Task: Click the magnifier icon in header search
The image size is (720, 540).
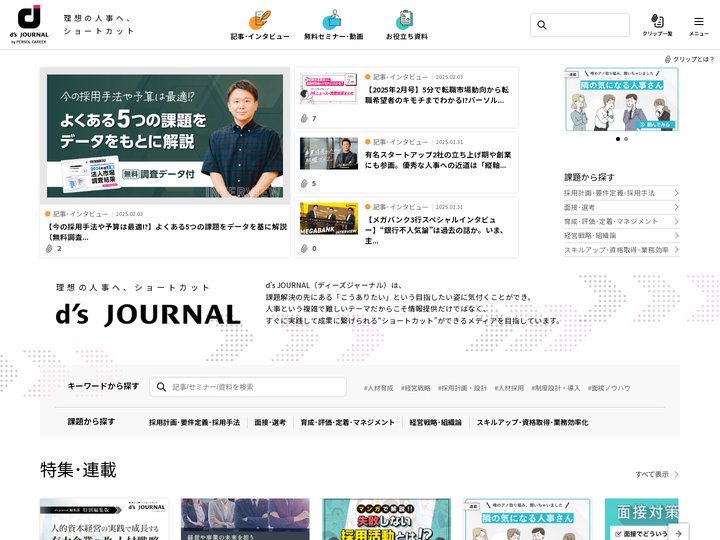Action: click(542, 25)
